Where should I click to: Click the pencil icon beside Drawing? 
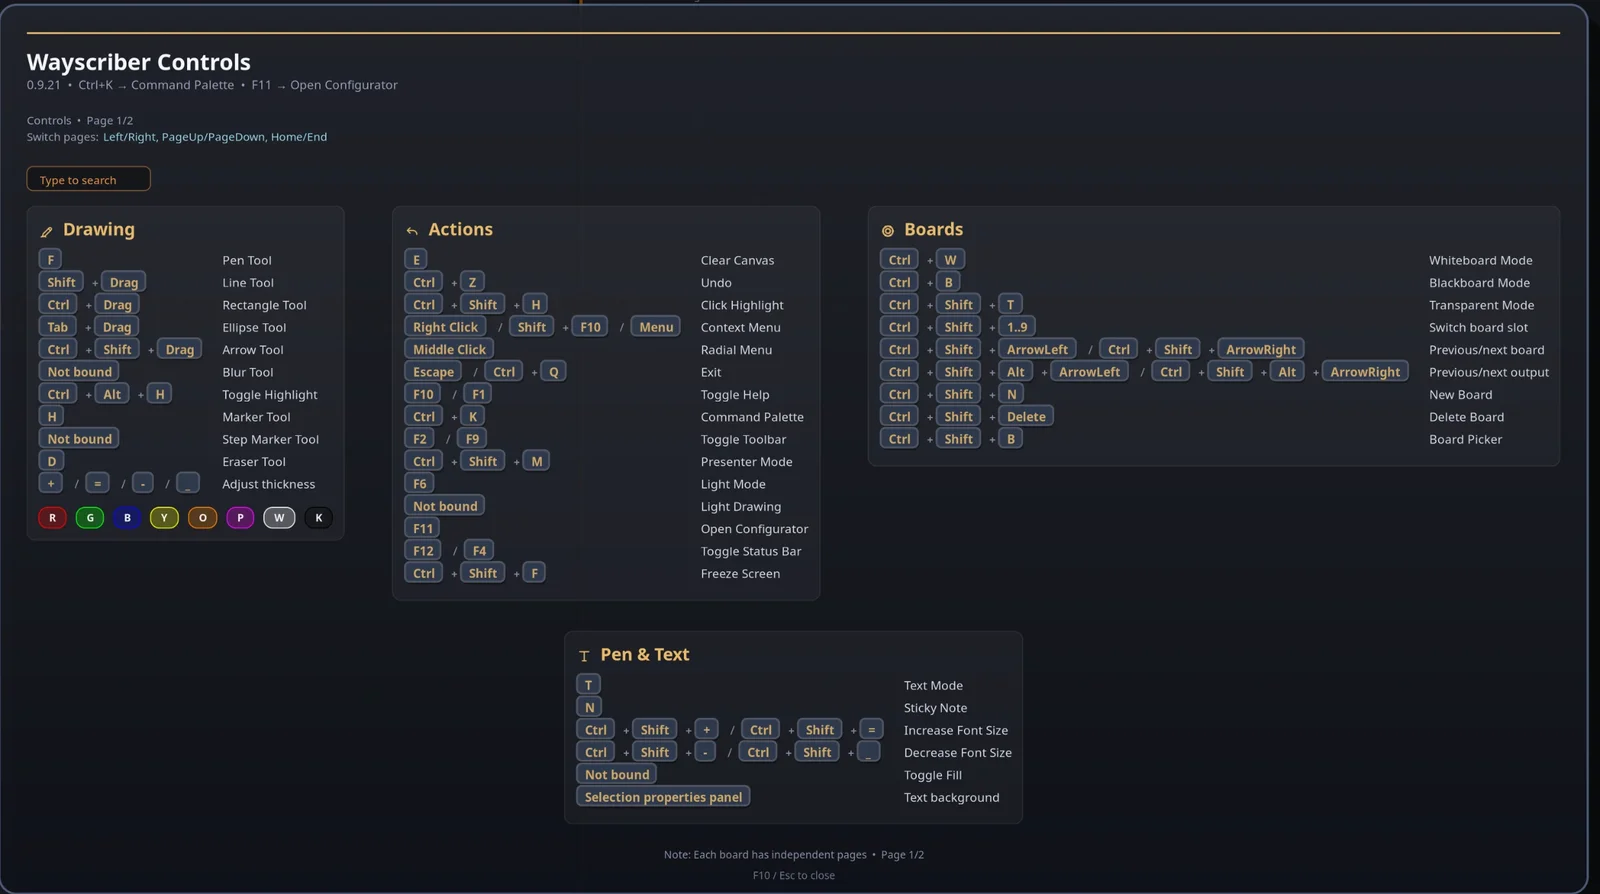point(46,231)
